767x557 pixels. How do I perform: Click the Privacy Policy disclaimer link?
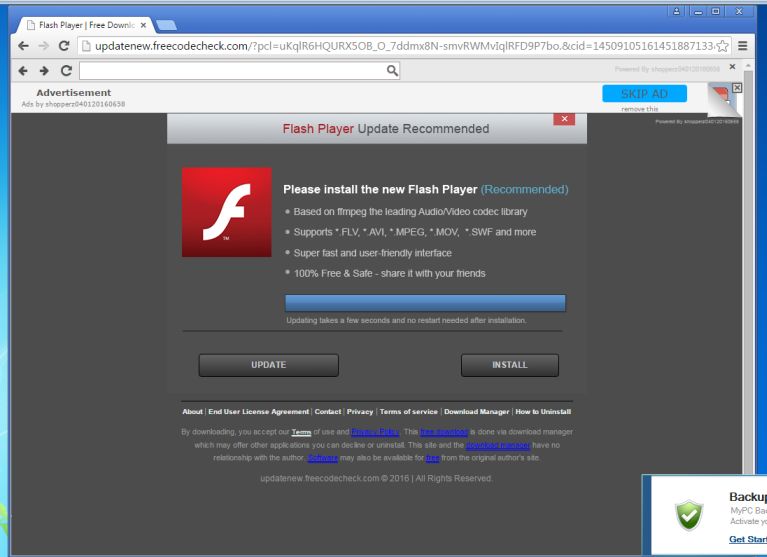(x=375, y=432)
